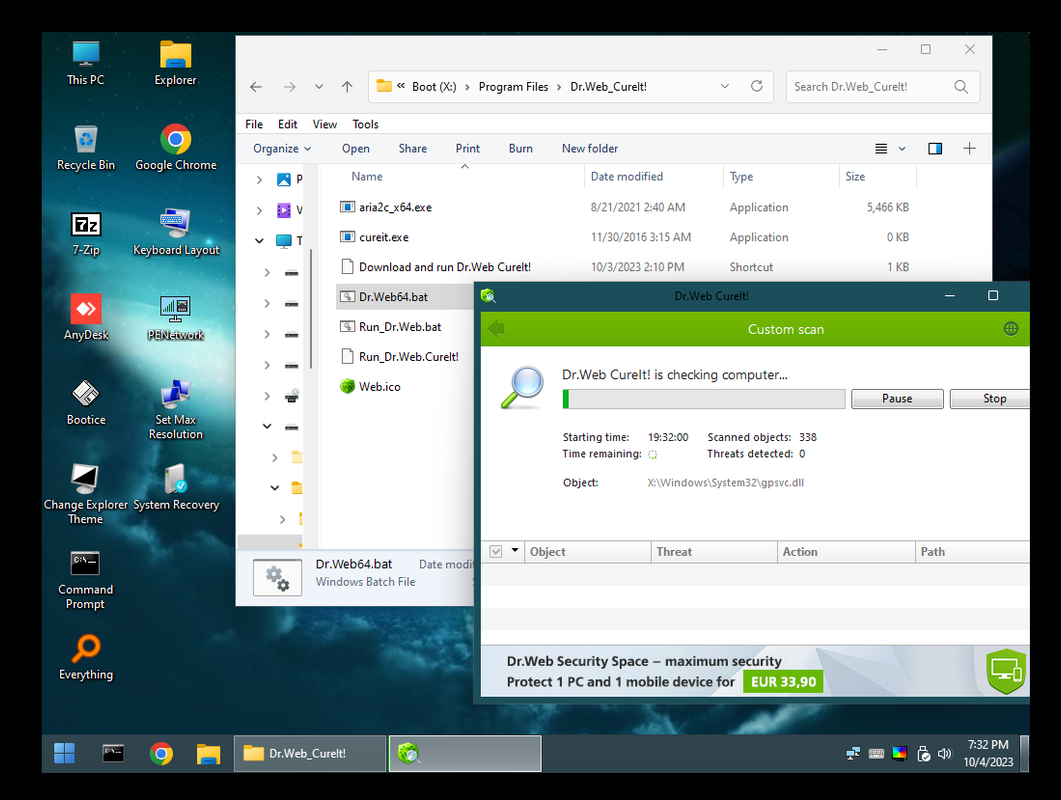The width and height of the screenshot is (1061, 800).
Task: Go up one folder level
Action: click(x=347, y=87)
